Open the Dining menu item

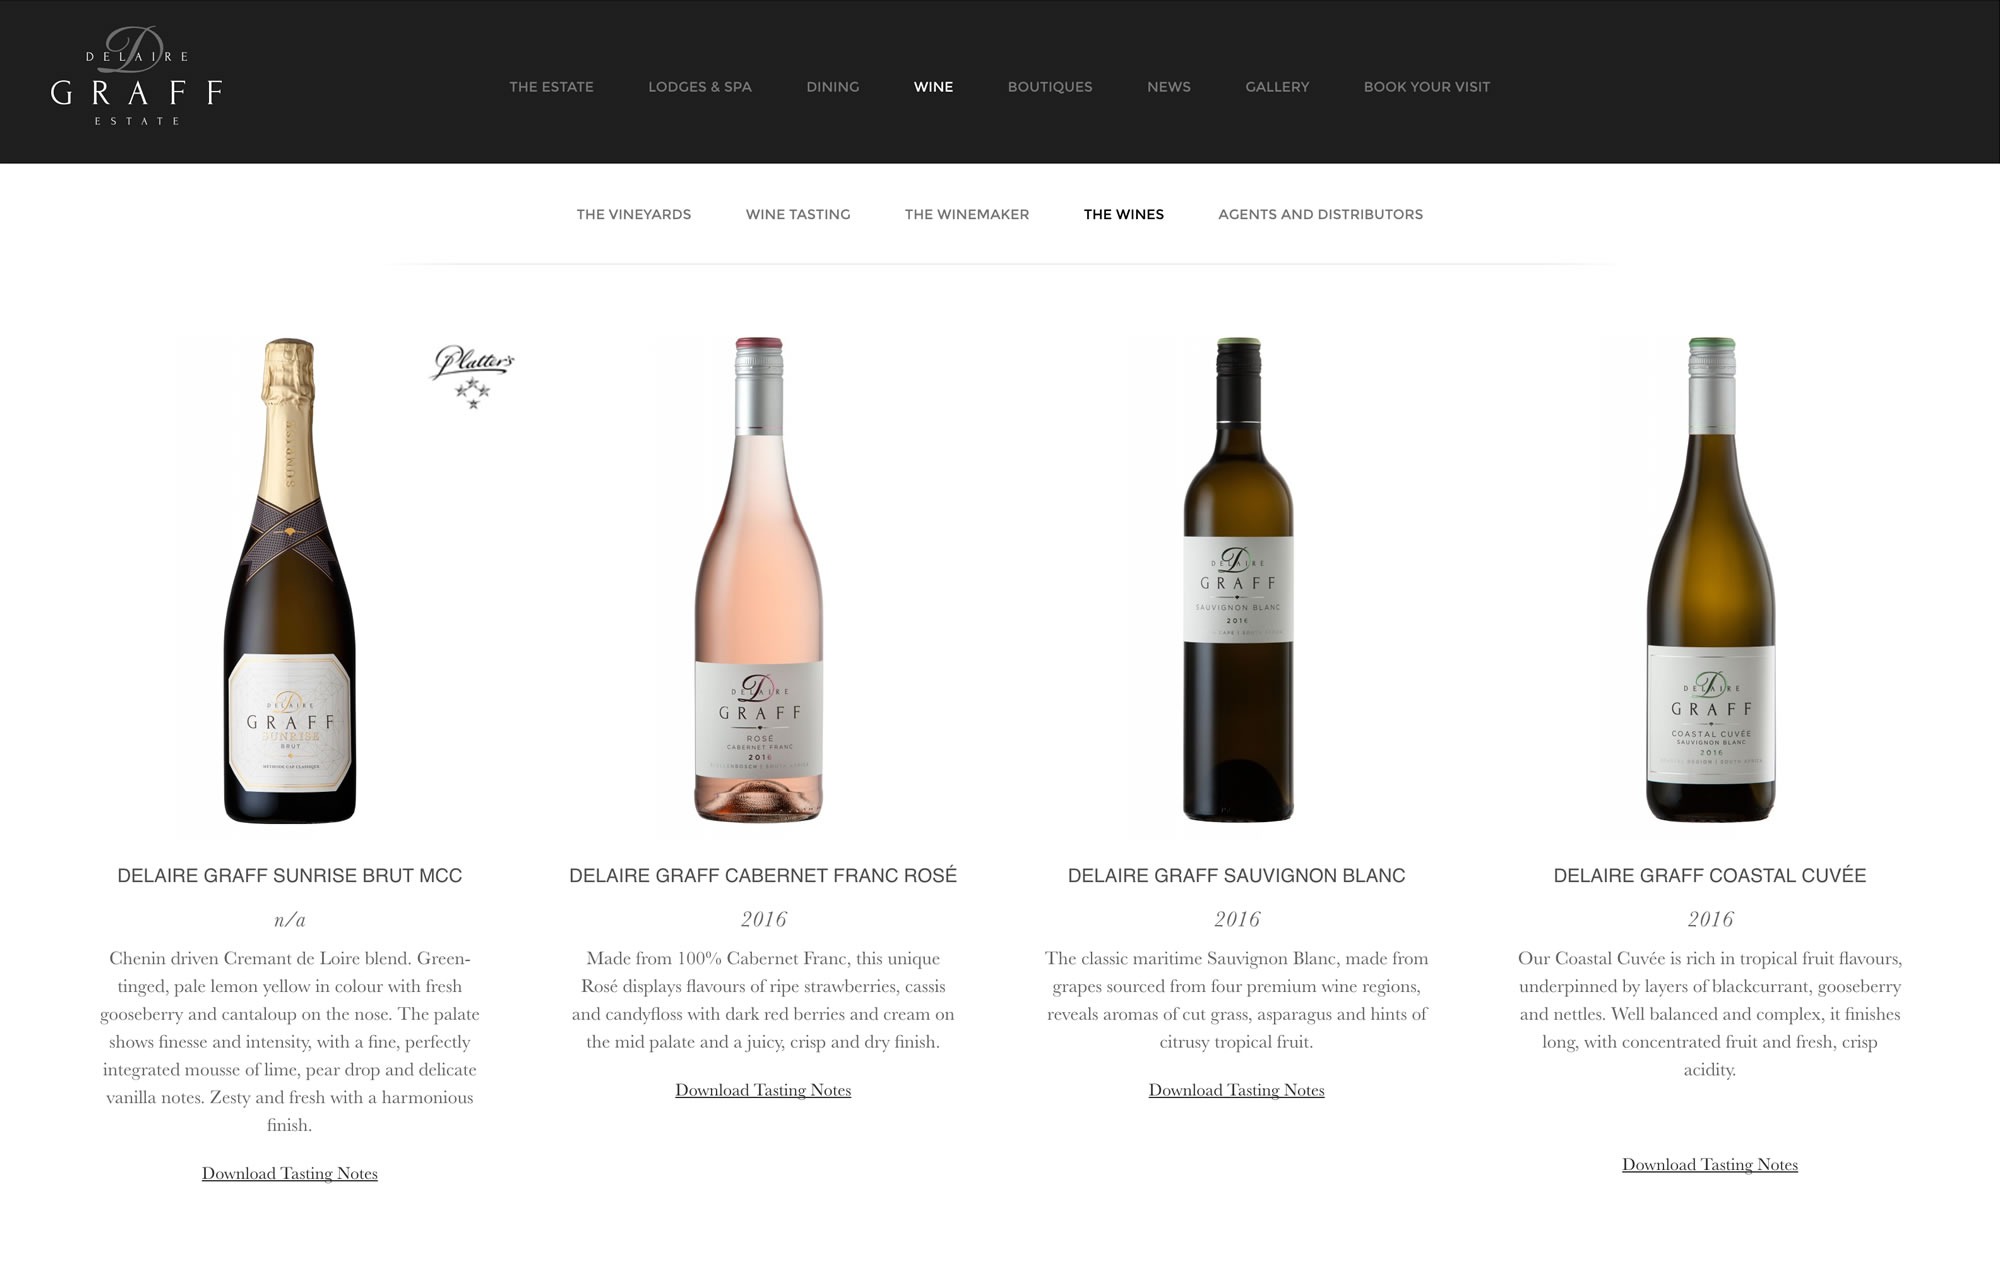833,87
